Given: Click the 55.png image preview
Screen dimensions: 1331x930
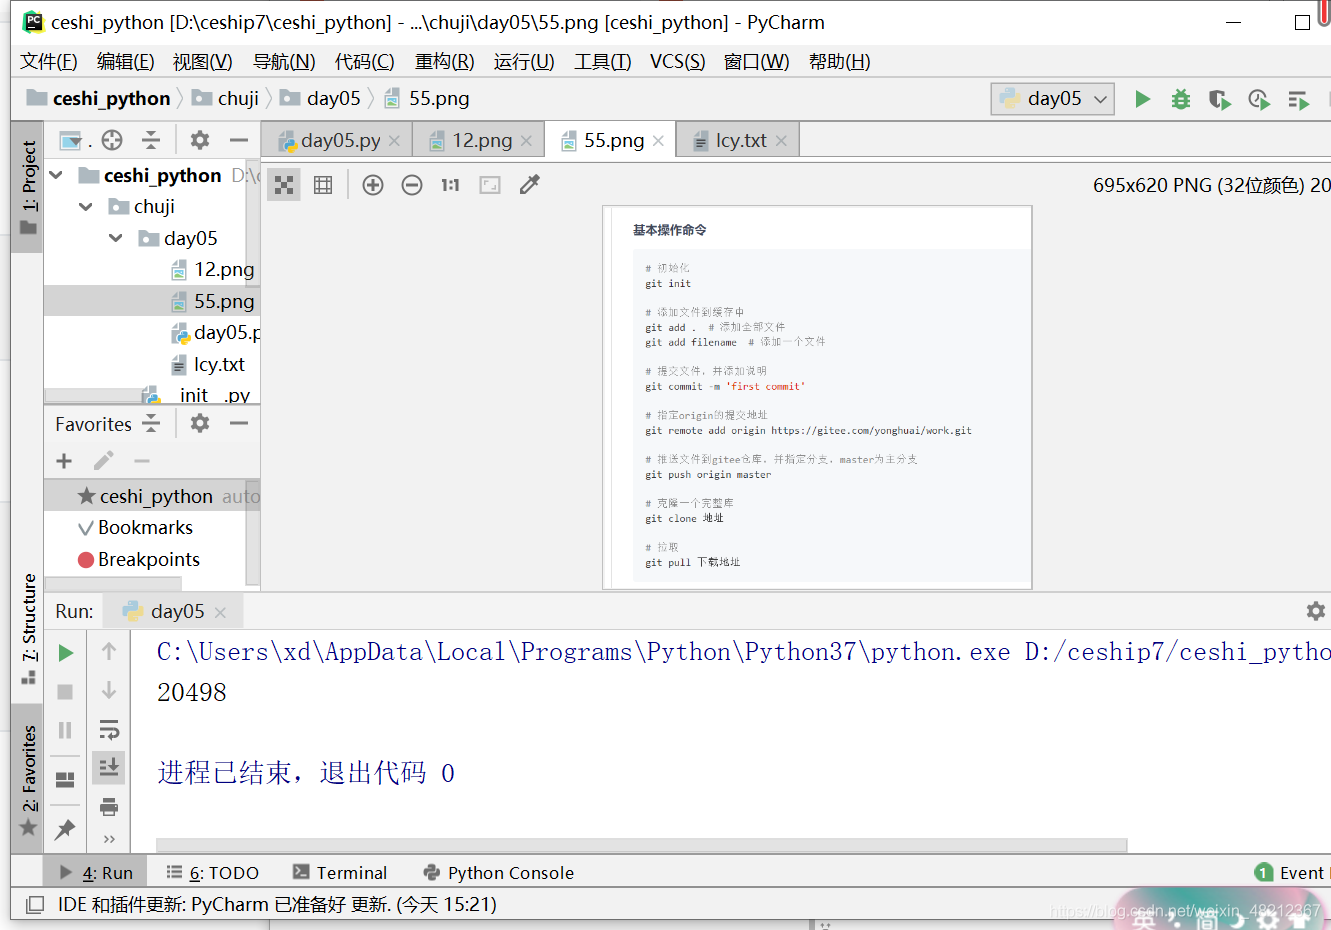Looking at the screenshot, I should [817, 397].
